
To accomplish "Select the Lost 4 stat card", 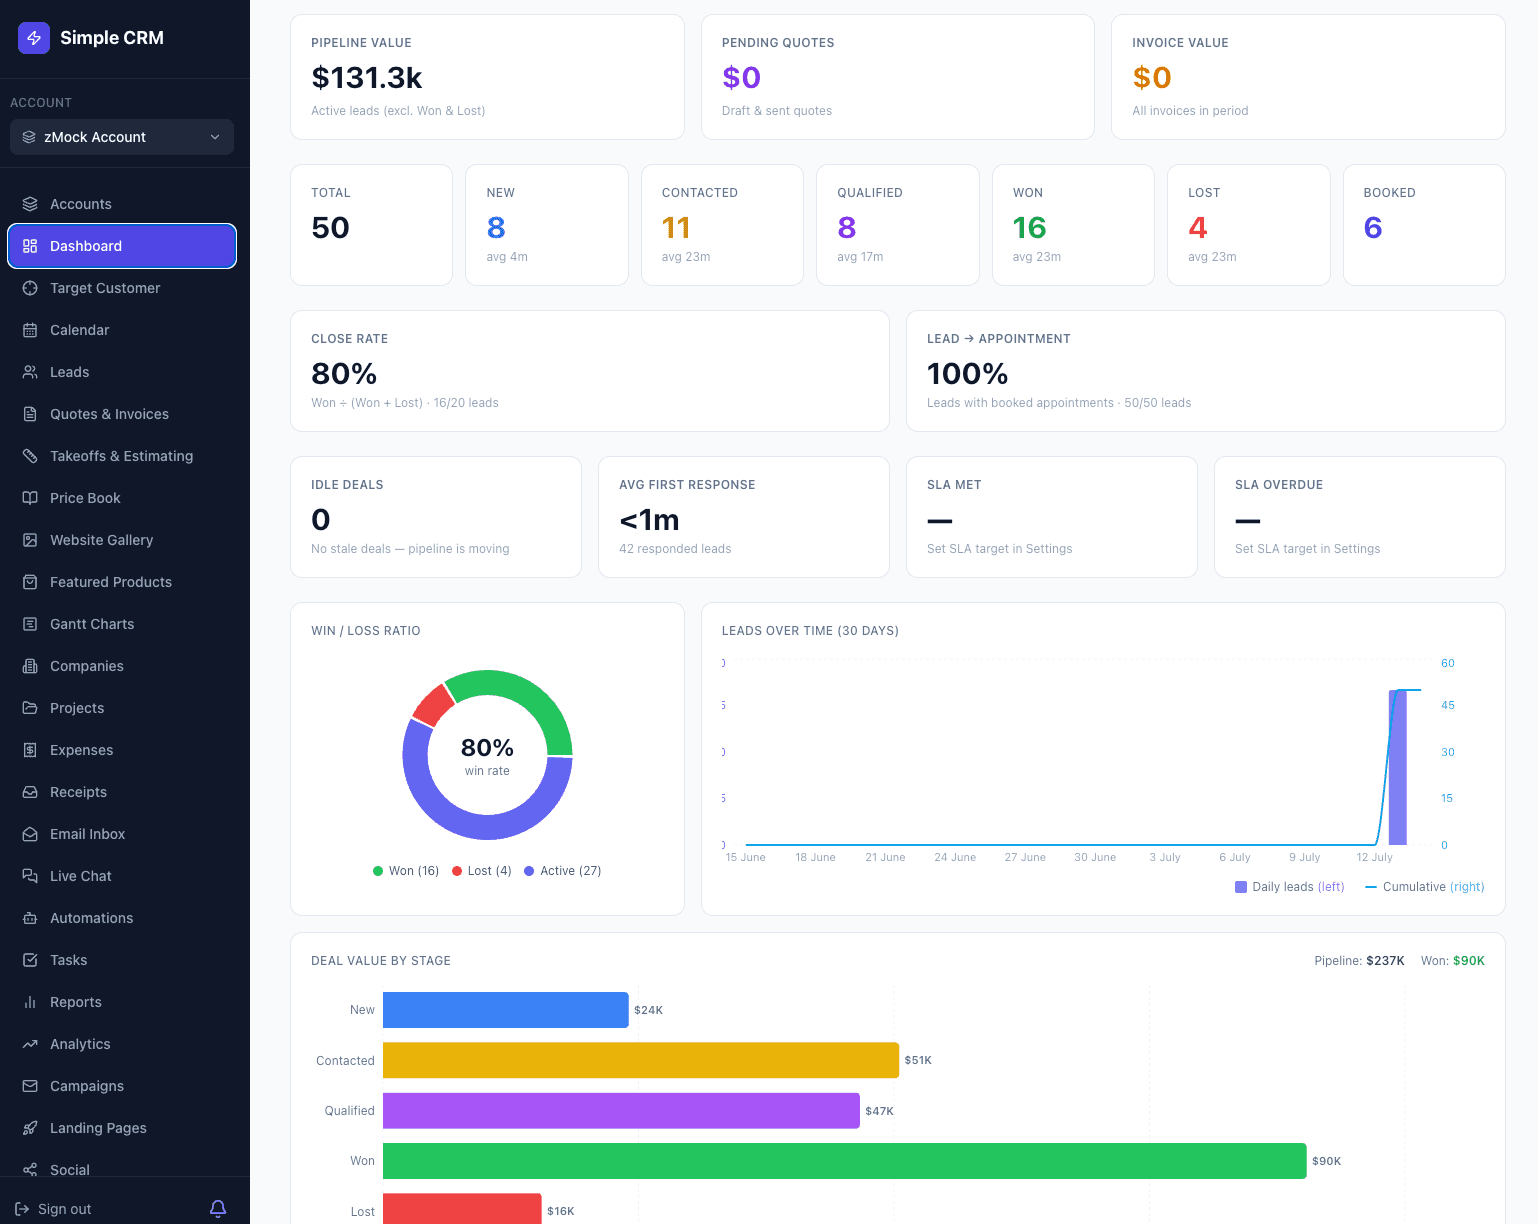I will point(1248,225).
